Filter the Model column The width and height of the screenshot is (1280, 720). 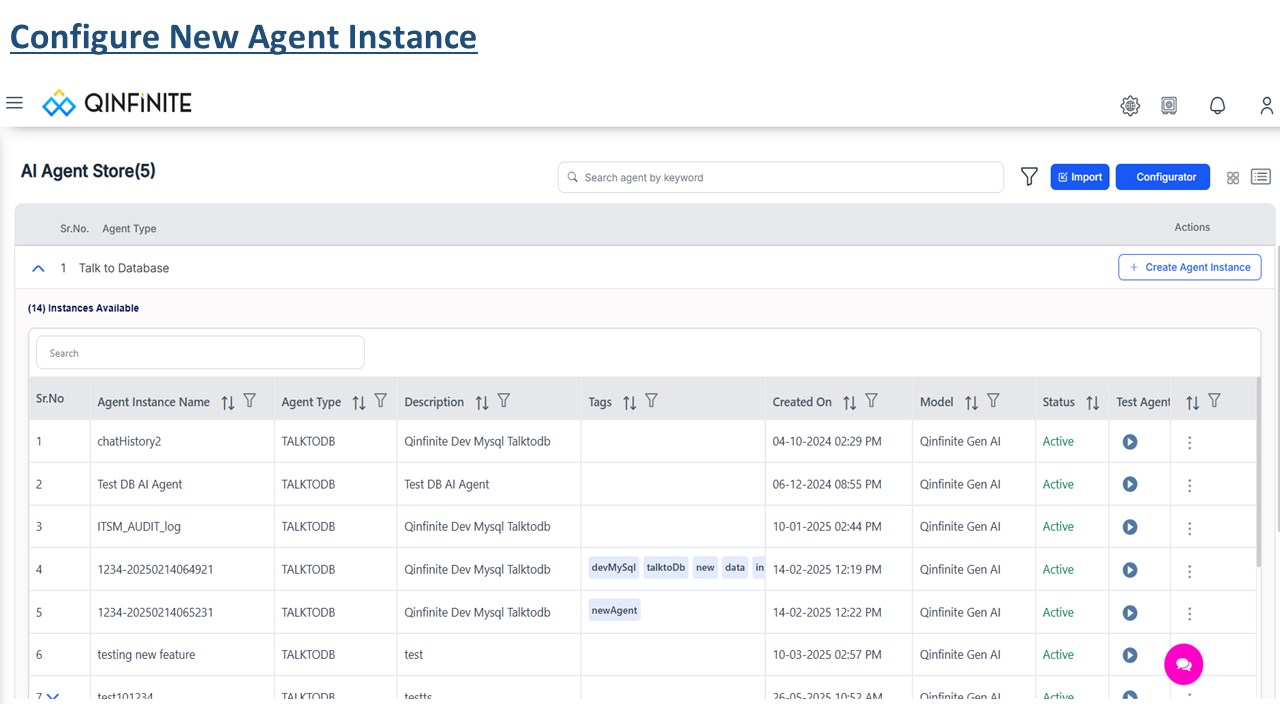point(993,401)
